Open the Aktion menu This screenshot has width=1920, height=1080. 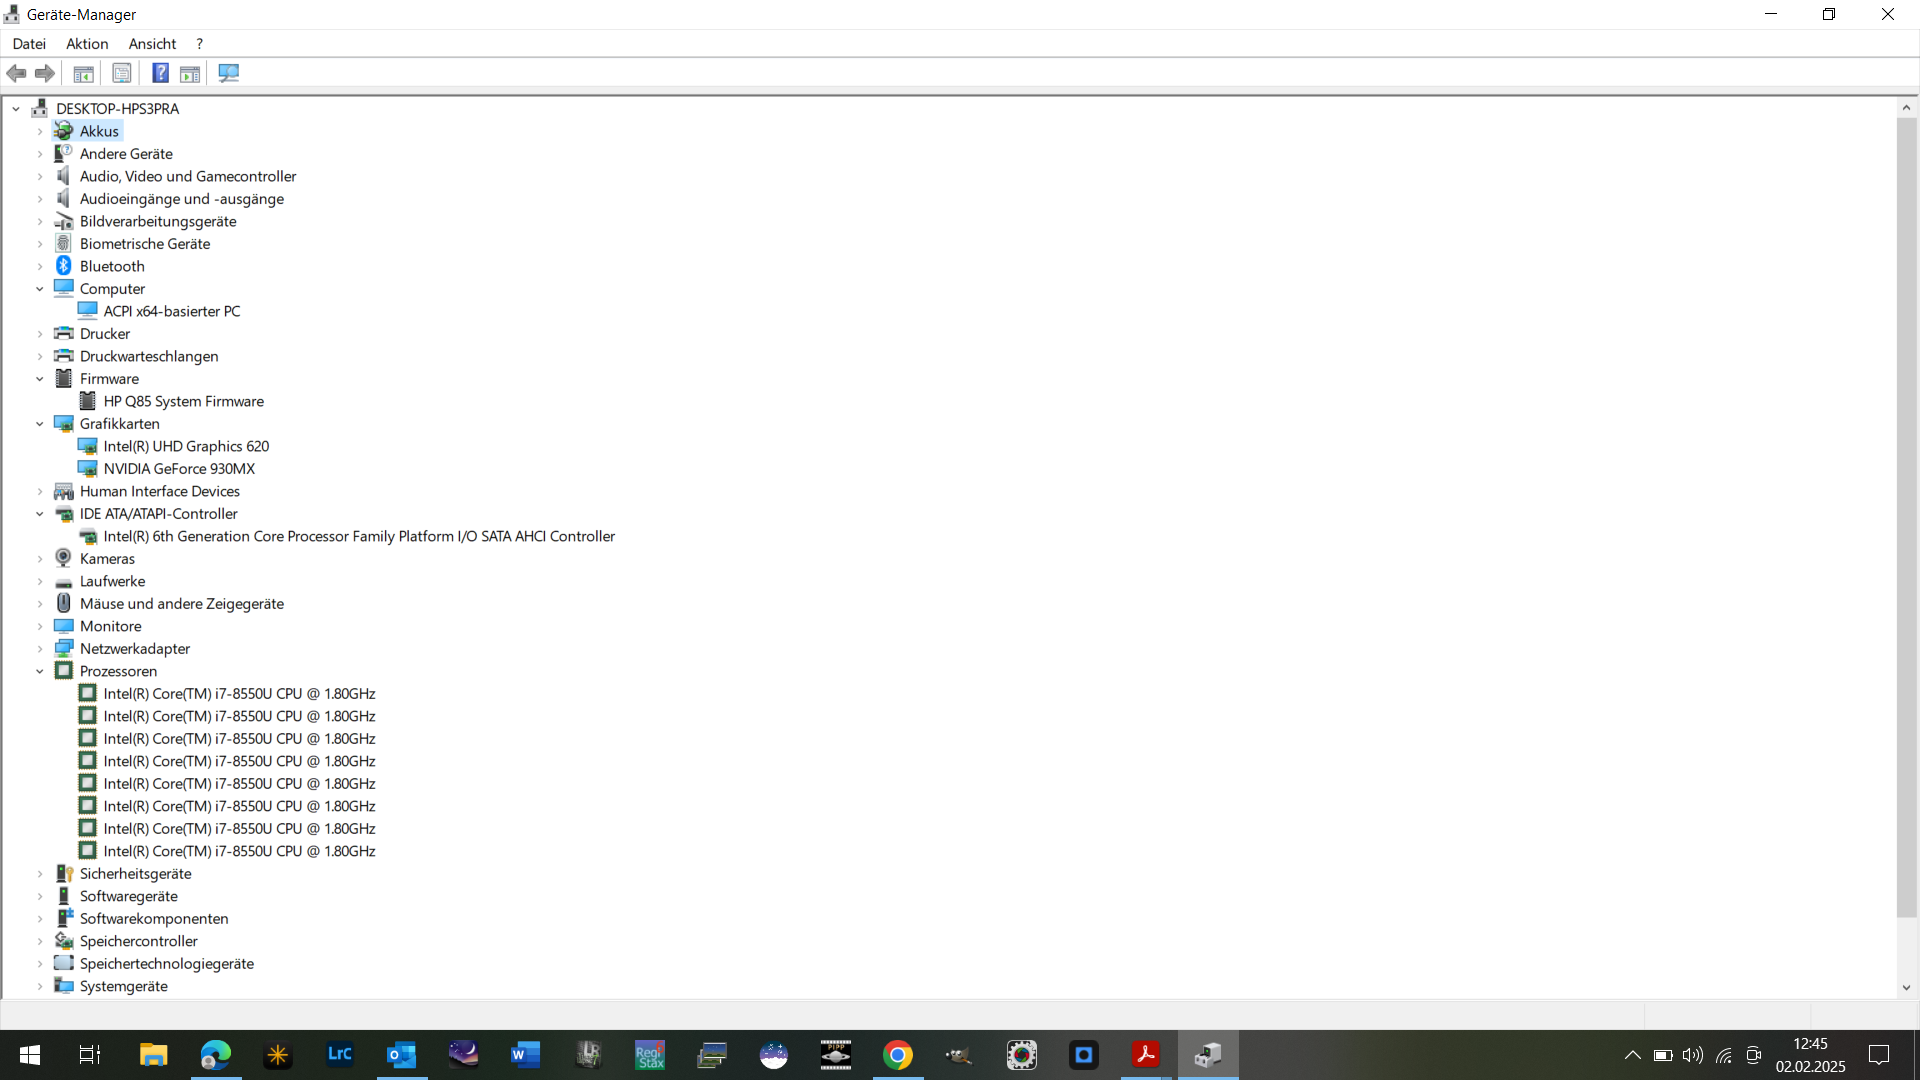(x=87, y=44)
